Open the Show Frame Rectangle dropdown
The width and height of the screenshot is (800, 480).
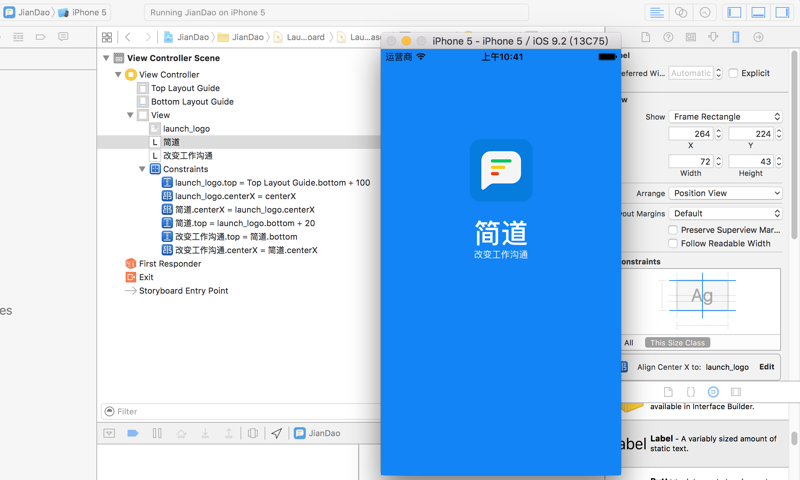pyautogui.click(x=725, y=116)
